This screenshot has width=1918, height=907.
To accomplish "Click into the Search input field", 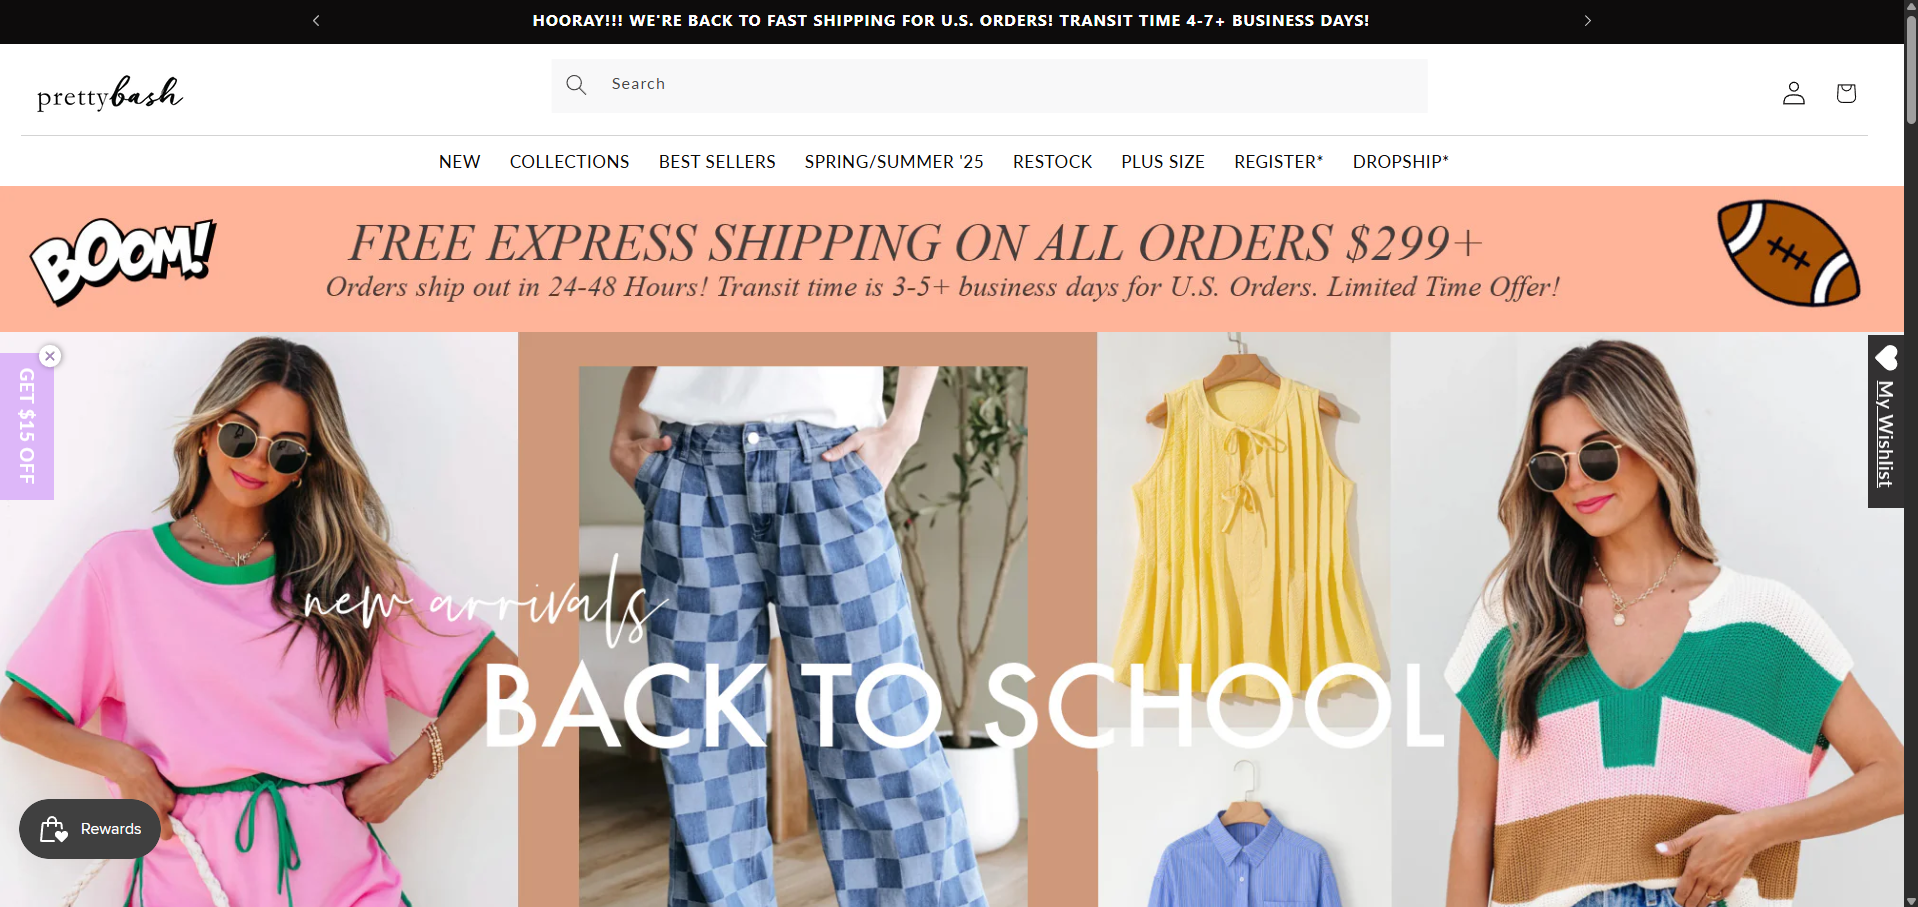I will pyautogui.click(x=989, y=85).
